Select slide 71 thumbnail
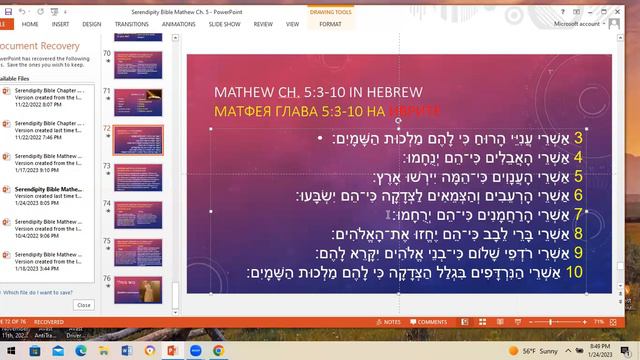 [x=138, y=102]
